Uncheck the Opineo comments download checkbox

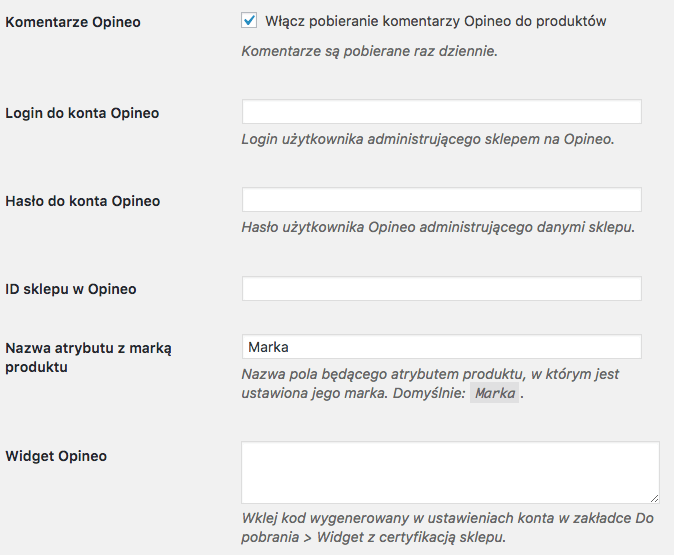tap(249, 20)
